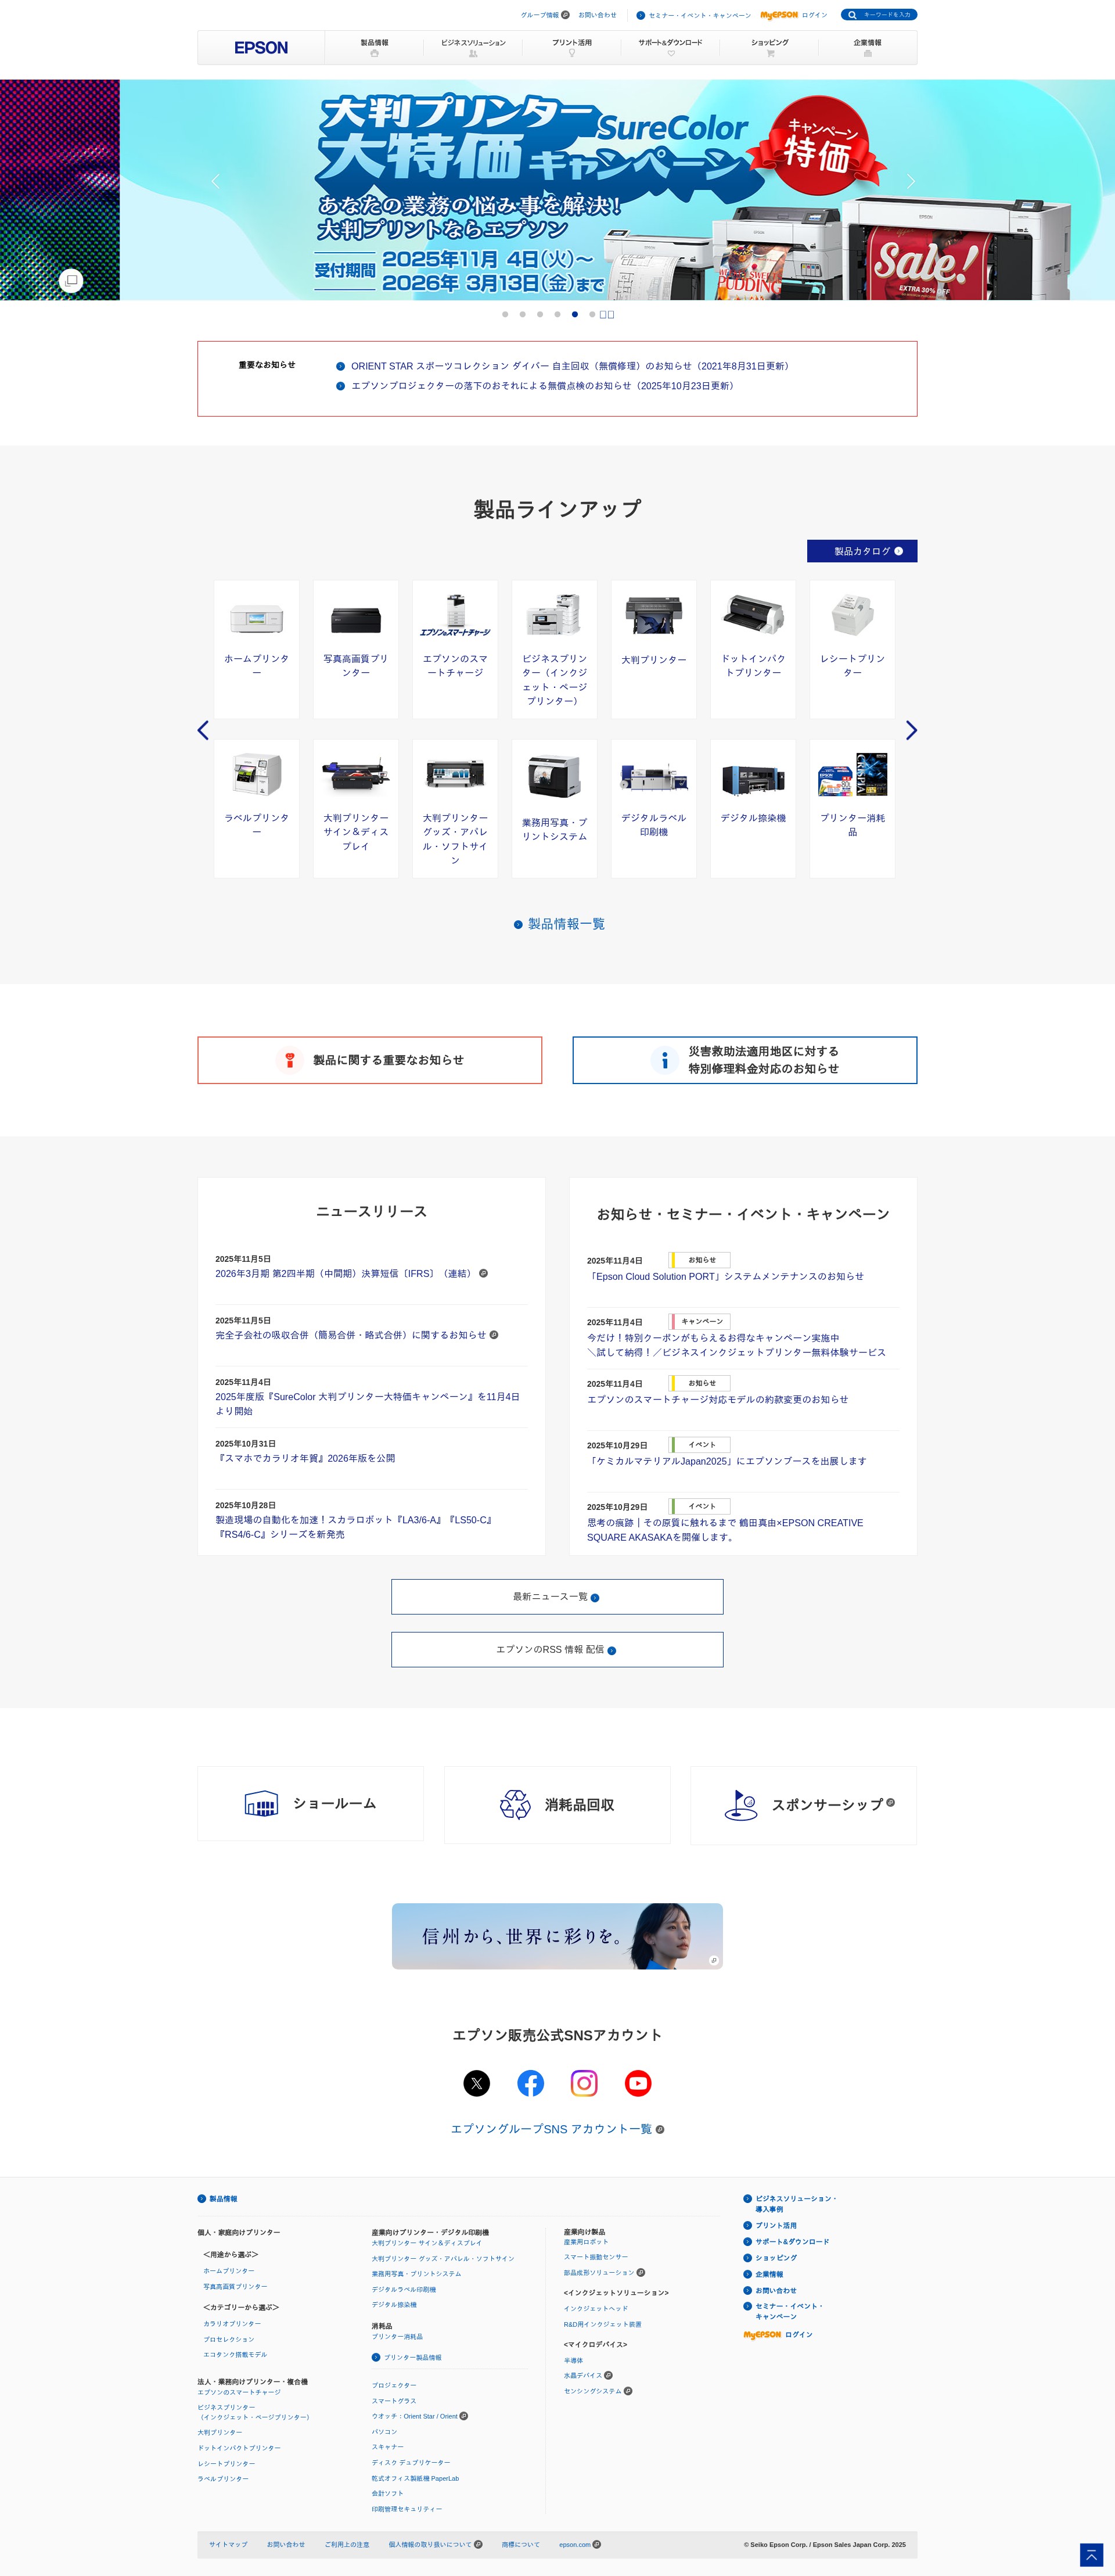1115x2576 pixels.
Task: Open エプソングループSNS アカウント一覧 link
Action: click(557, 2129)
